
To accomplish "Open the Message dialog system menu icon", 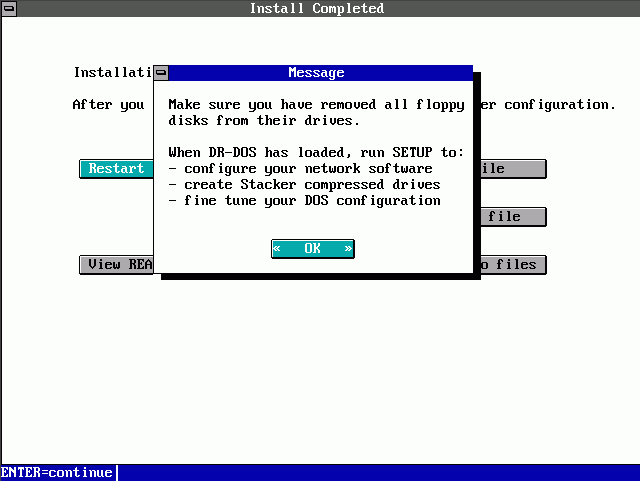I will (161, 73).
